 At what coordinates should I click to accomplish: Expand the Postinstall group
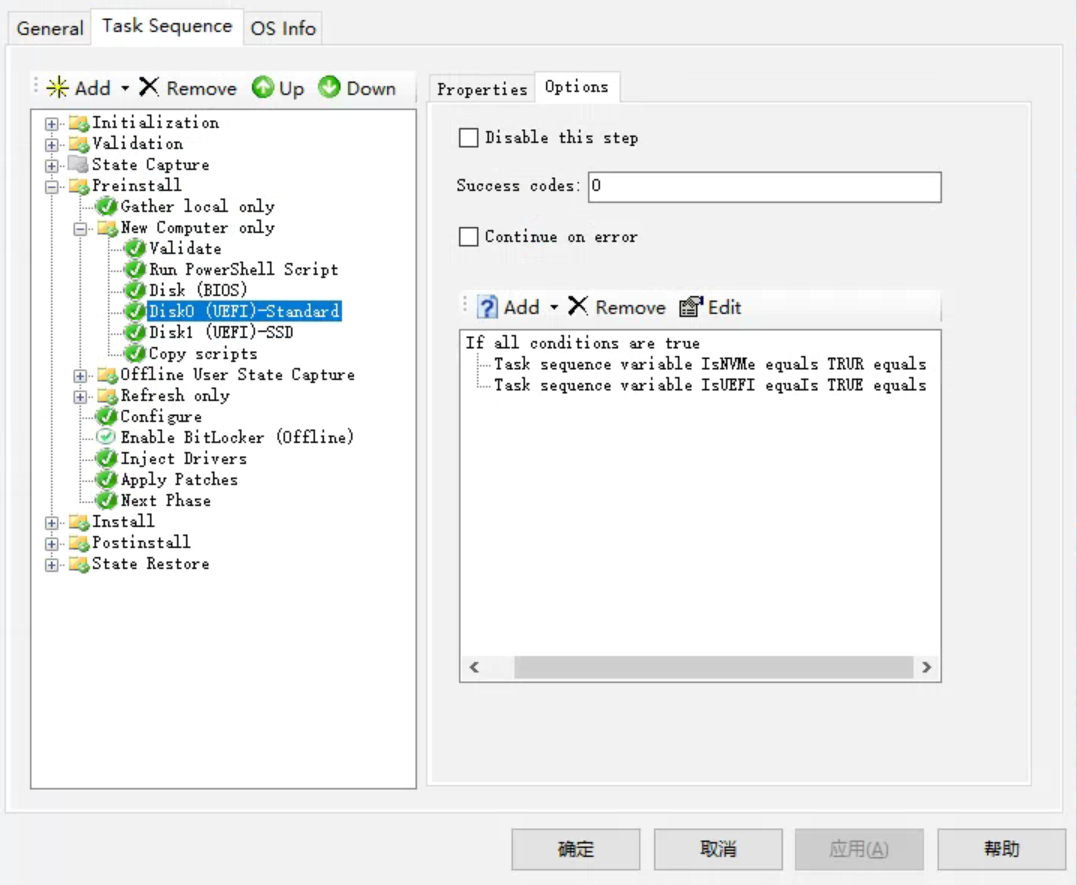52,544
